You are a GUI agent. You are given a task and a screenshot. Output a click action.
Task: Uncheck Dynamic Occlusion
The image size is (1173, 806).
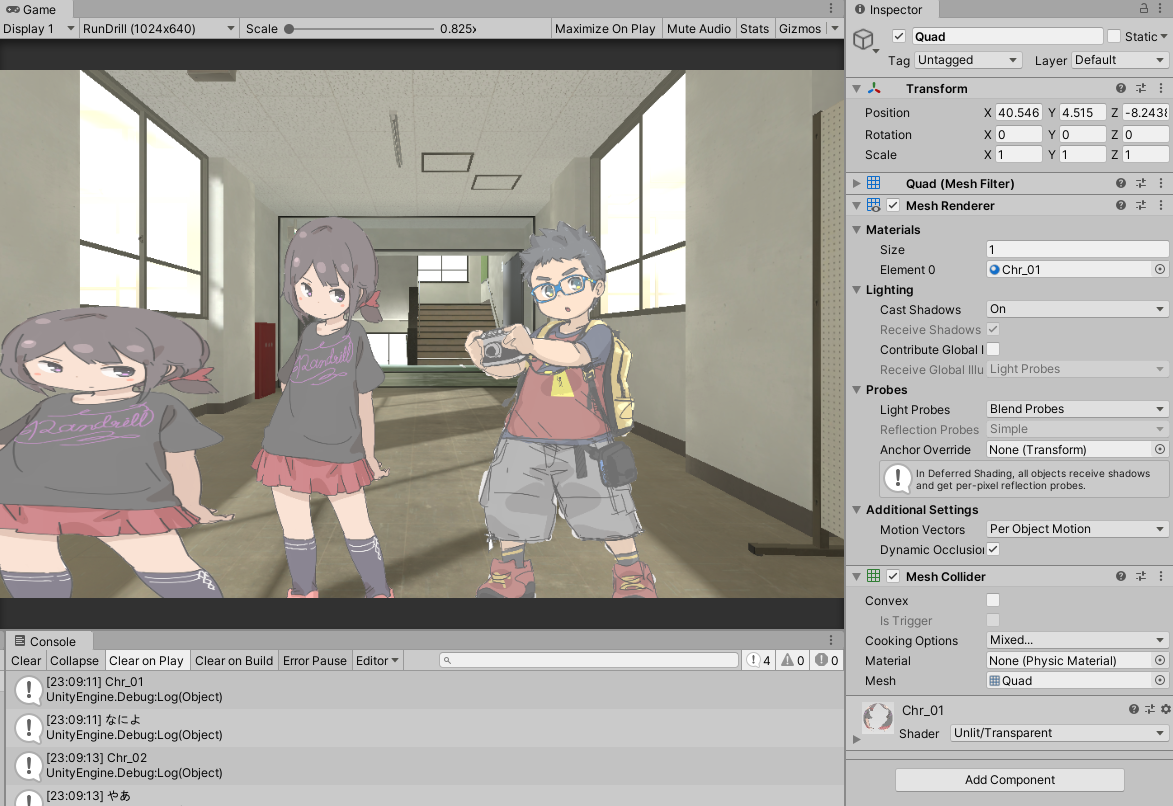[993, 549]
